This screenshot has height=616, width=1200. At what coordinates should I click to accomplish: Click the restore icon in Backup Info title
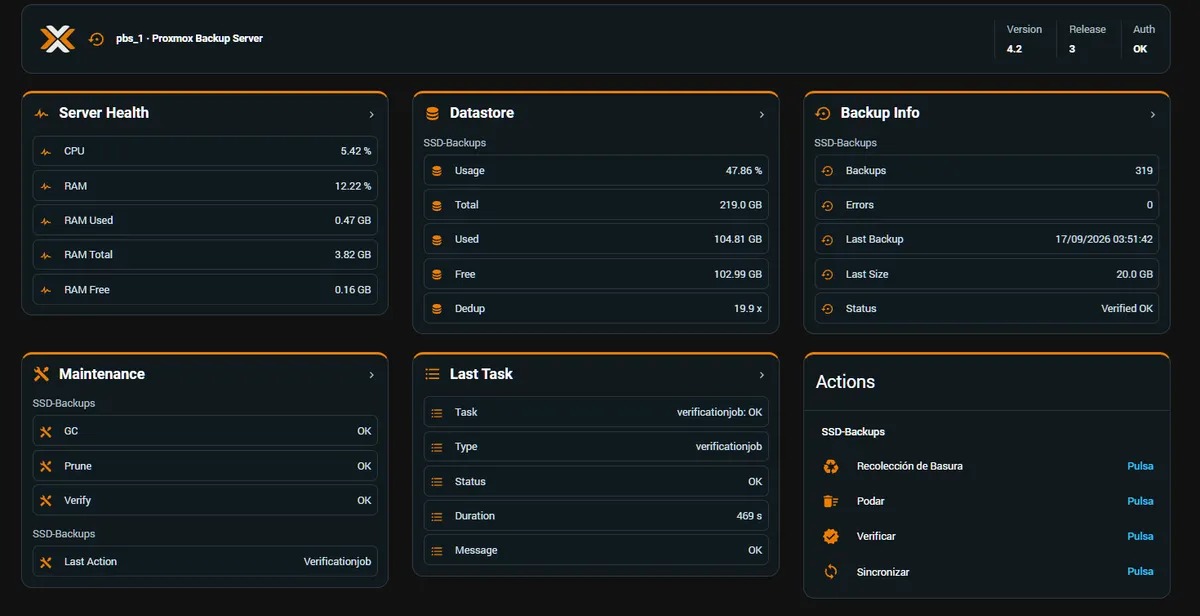point(823,114)
